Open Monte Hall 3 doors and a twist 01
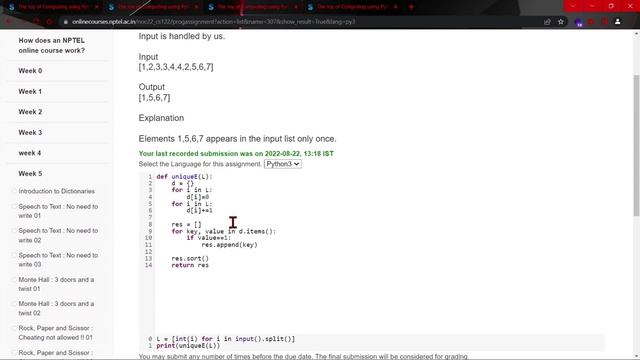The height and width of the screenshot is (360, 640). (56, 284)
